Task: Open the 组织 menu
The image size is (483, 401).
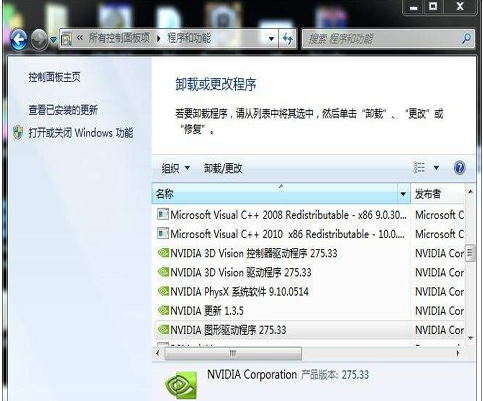Action: (175, 168)
